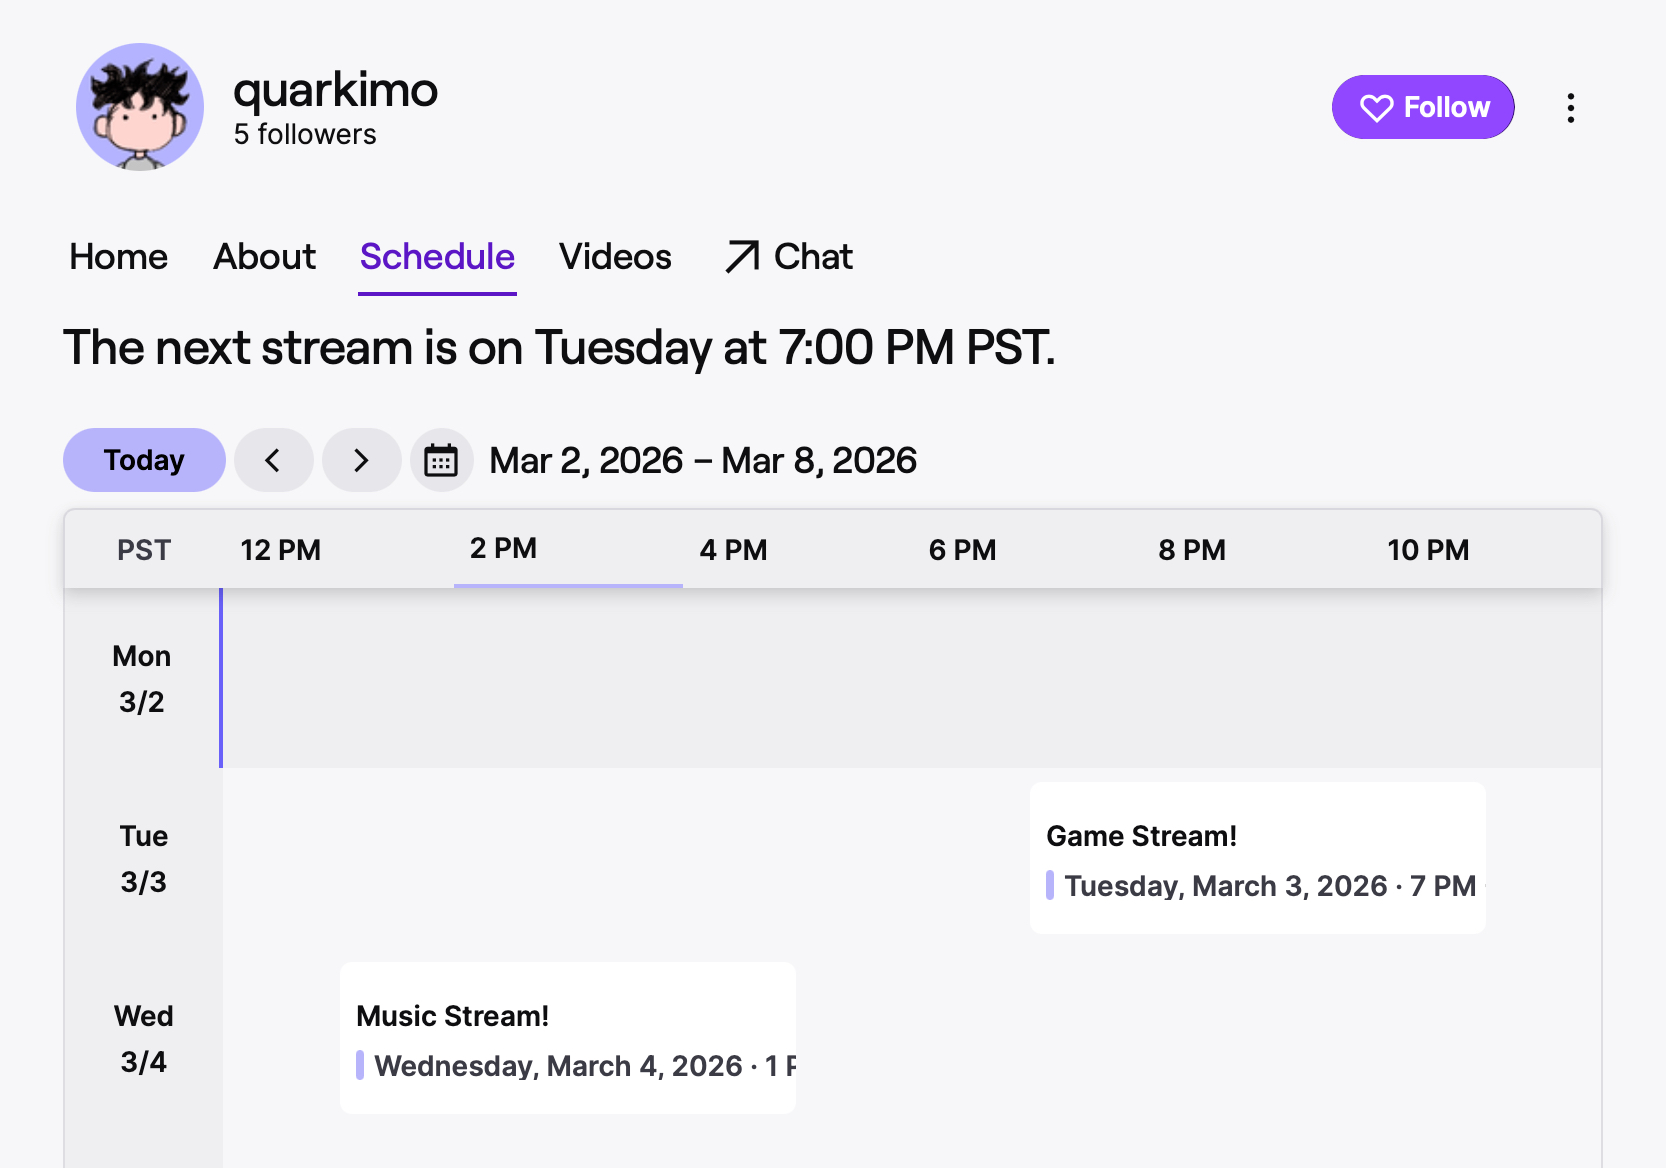This screenshot has width=1666, height=1168.
Task: Click the 2 PM time column header
Action: 503,549
